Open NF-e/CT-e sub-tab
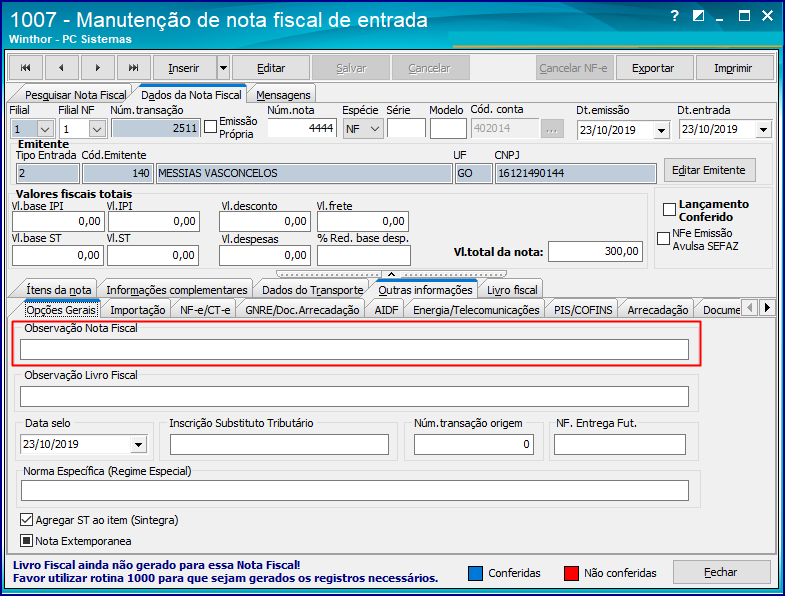Screen dimensions: 785x596 [x=205, y=310]
